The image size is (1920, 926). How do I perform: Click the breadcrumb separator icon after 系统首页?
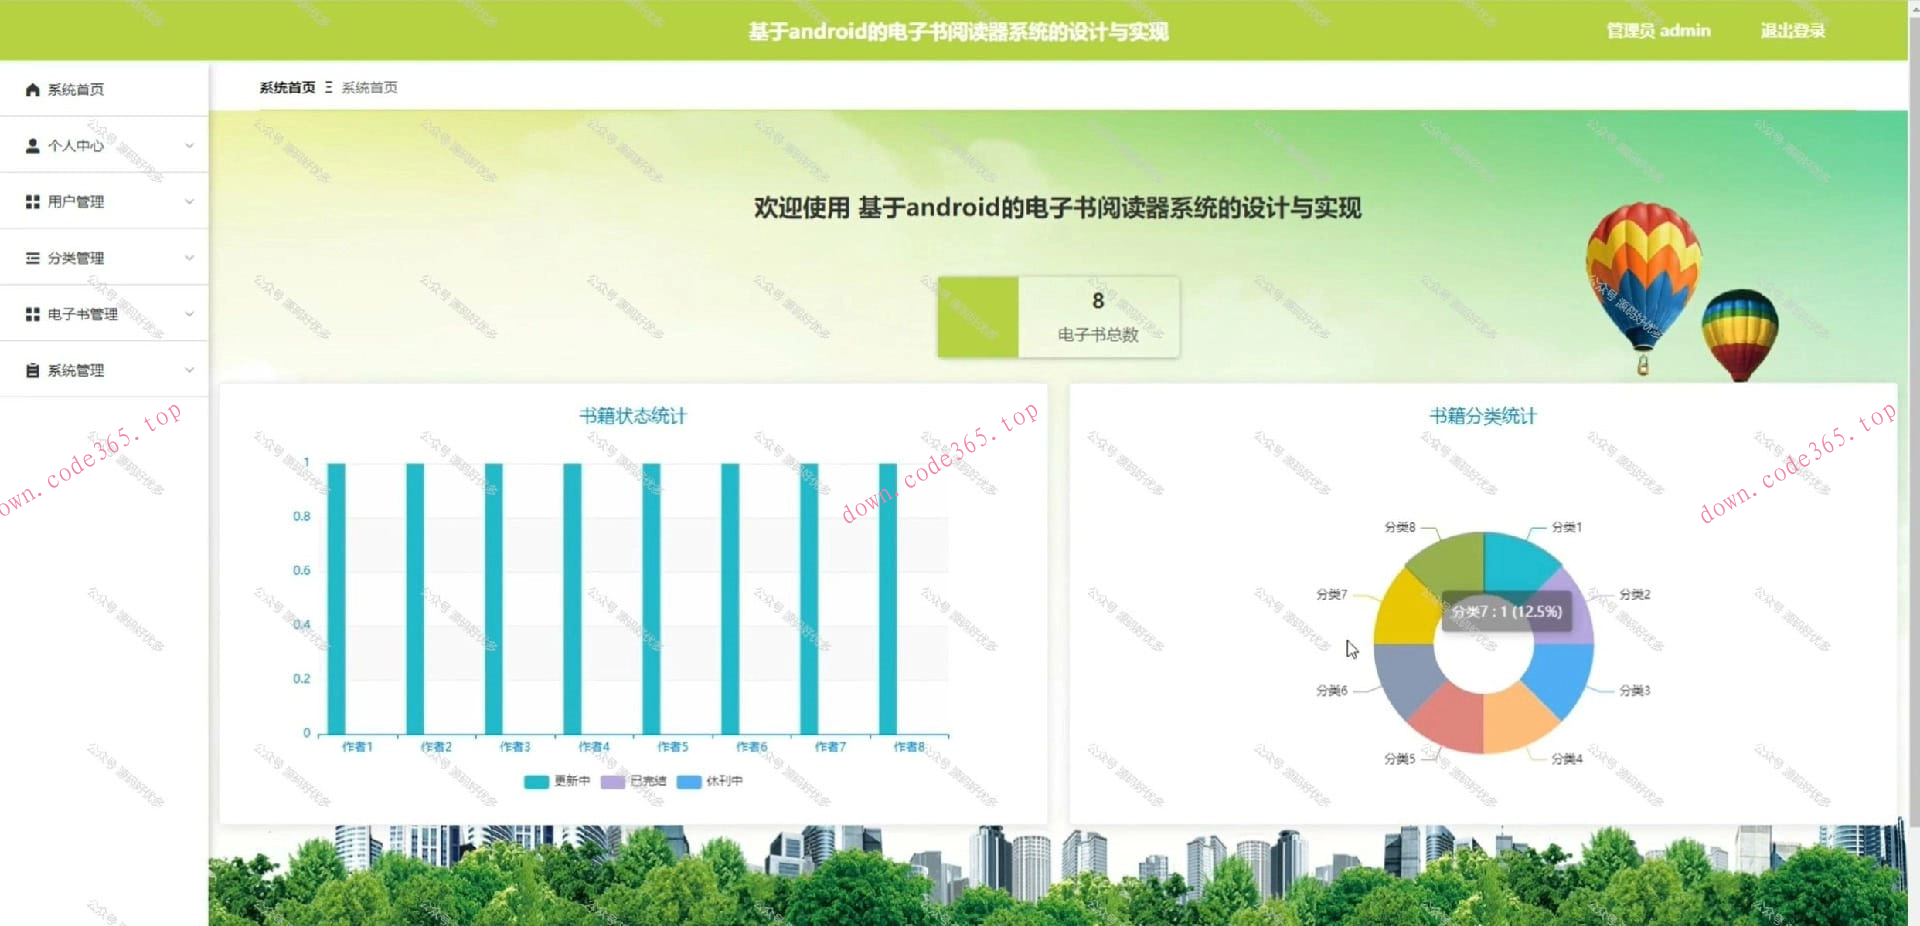328,88
